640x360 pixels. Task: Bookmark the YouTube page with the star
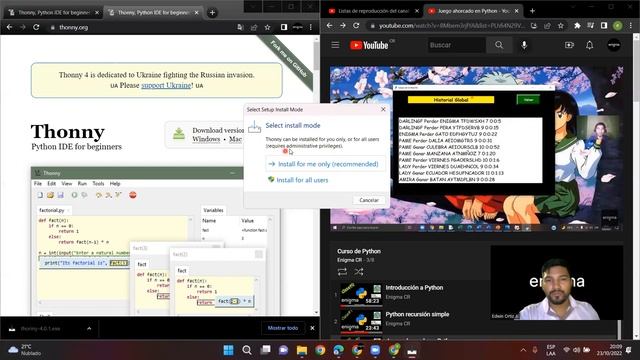(x=561, y=26)
